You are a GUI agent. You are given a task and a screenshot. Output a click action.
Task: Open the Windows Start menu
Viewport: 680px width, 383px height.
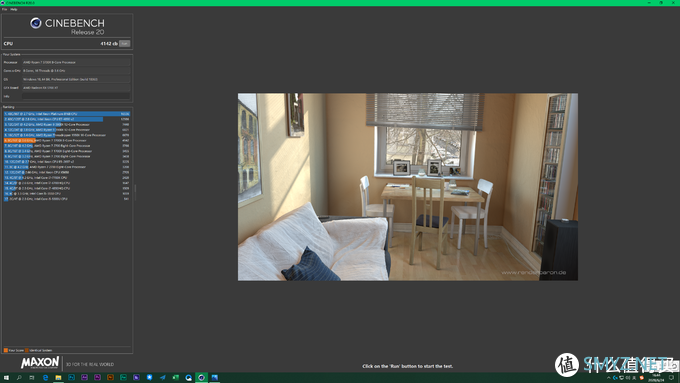click(6, 378)
